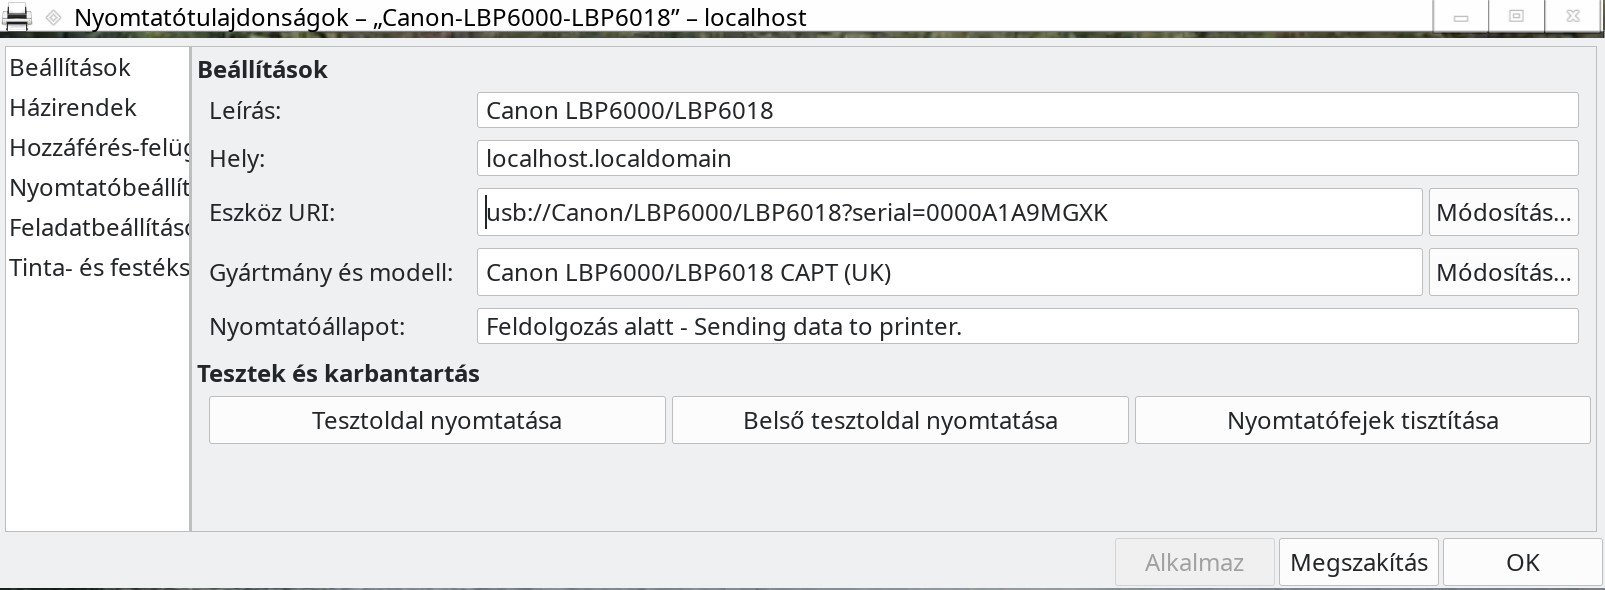Select Feladatbeállítások from the sidebar list
The height and width of the screenshot is (590, 1605).
point(98,228)
